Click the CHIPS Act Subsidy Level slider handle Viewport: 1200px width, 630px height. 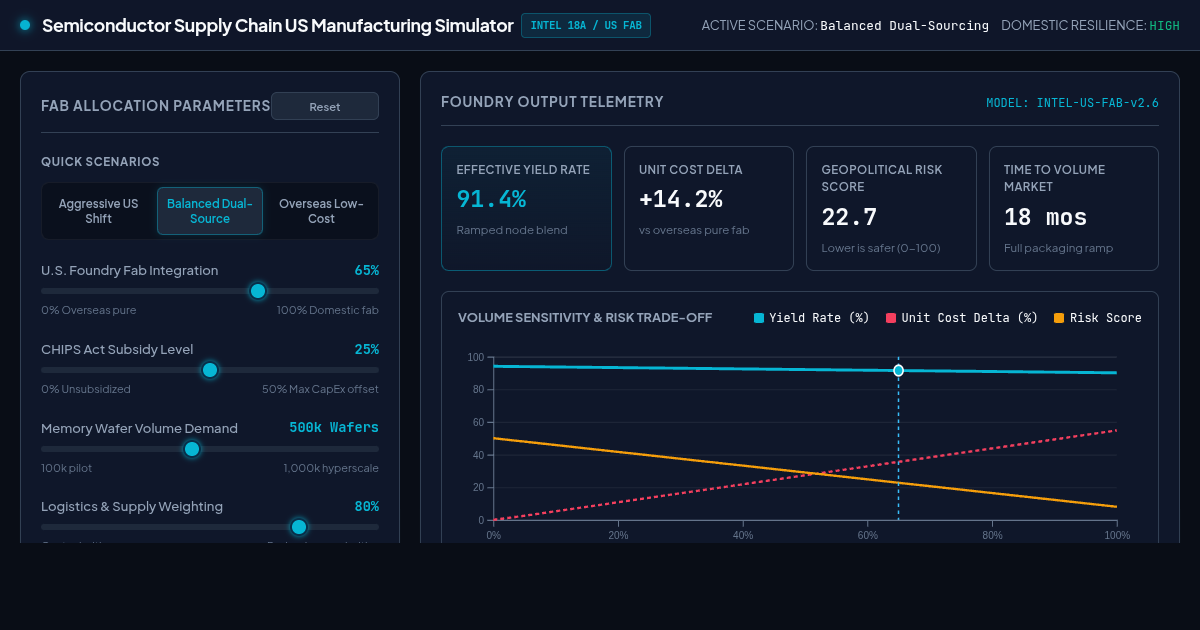(x=210, y=370)
